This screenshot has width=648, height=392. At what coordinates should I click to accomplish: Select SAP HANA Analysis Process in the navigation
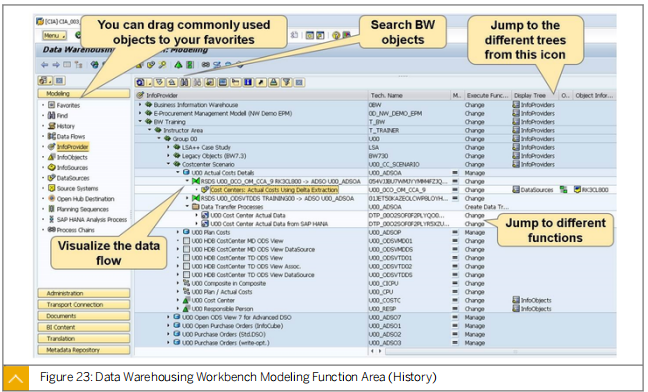pos(92,219)
